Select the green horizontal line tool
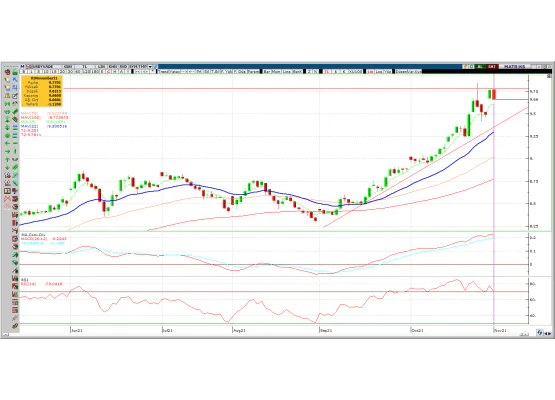Image resolution: width=555 pixels, height=400 pixels. pyautogui.click(x=15, y=143)
